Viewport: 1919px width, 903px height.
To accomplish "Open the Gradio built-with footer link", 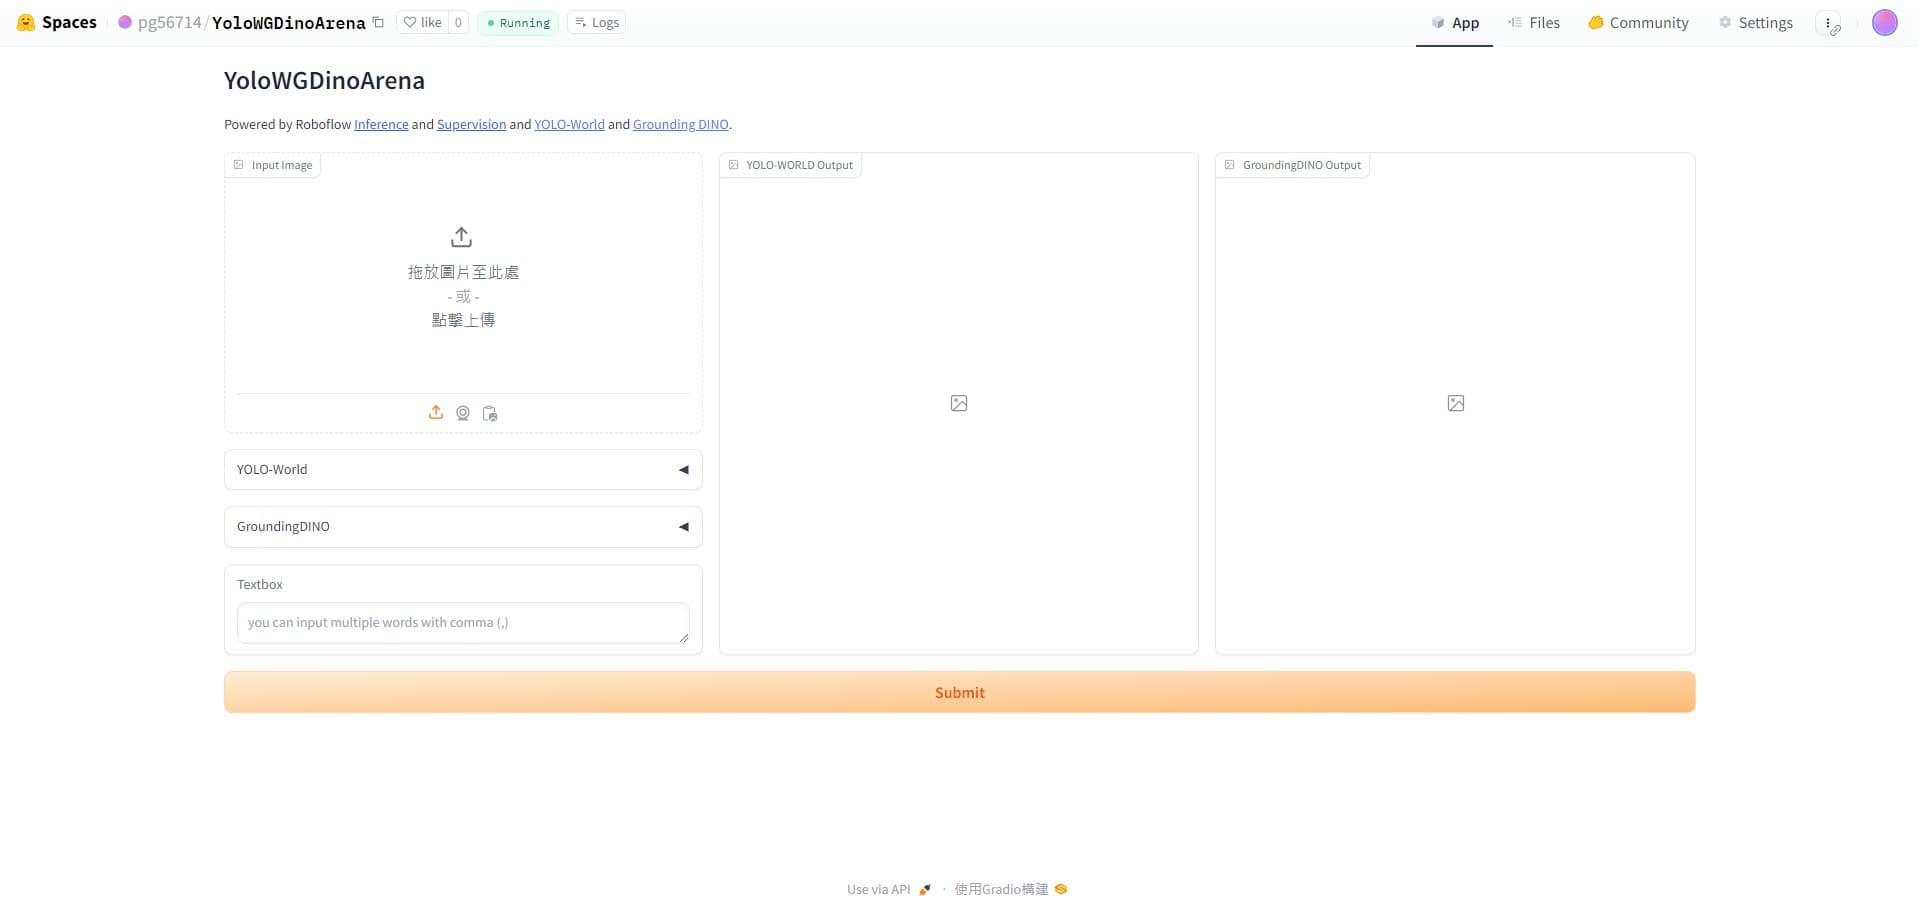I will [1011, 889].
